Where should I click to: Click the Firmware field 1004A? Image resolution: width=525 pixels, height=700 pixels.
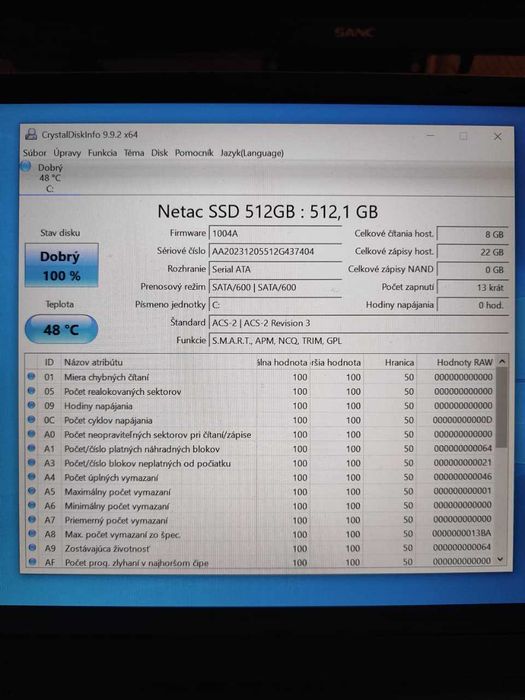coord(275,233)
